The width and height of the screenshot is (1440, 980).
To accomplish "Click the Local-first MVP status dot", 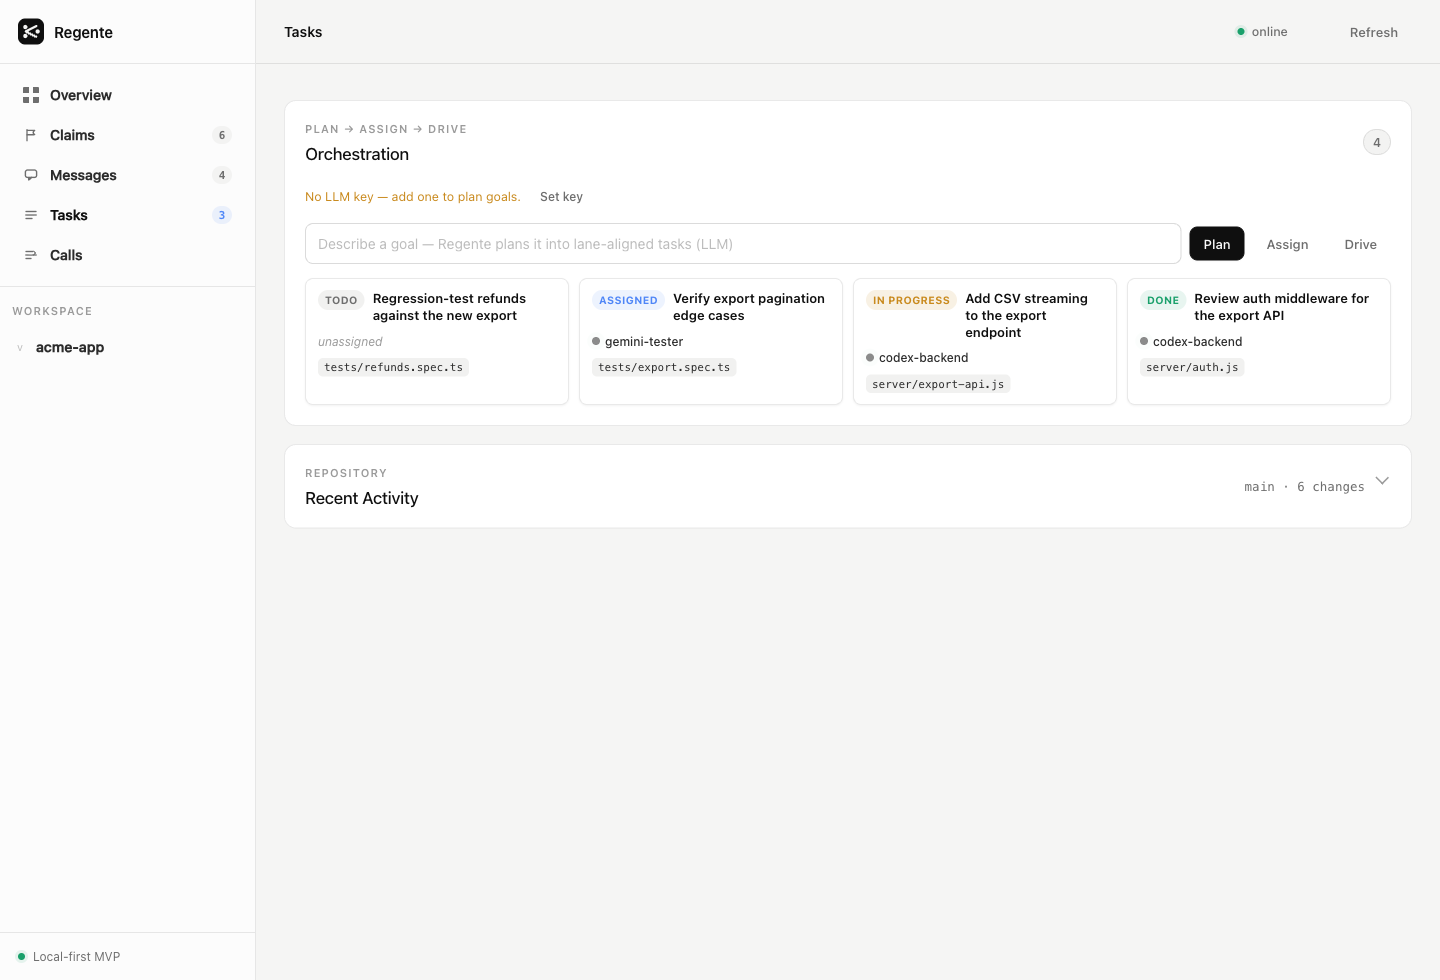I will pyautogui.click(x=21, y=956).
